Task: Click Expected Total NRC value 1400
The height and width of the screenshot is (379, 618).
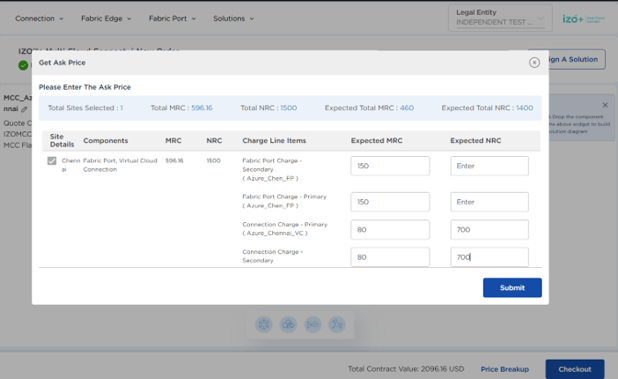Action: [525, 108]
